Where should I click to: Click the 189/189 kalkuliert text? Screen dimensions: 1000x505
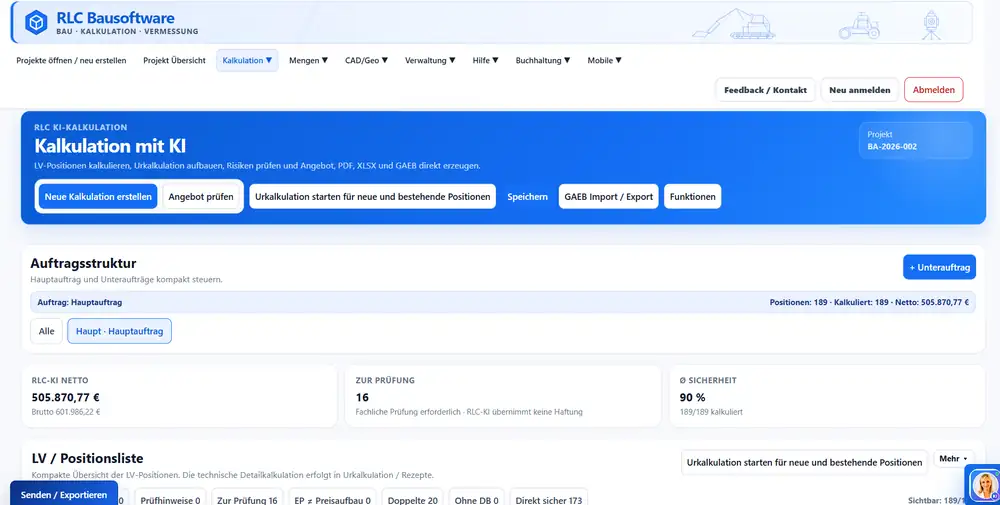pos(711,412)
